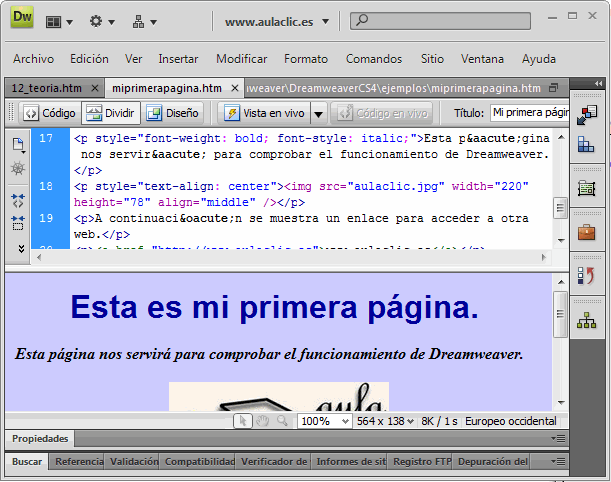This screenshot has width=611, height=482.
Task: Click the design view scrollbar down arrow
Action: click(x=561, y=403)
